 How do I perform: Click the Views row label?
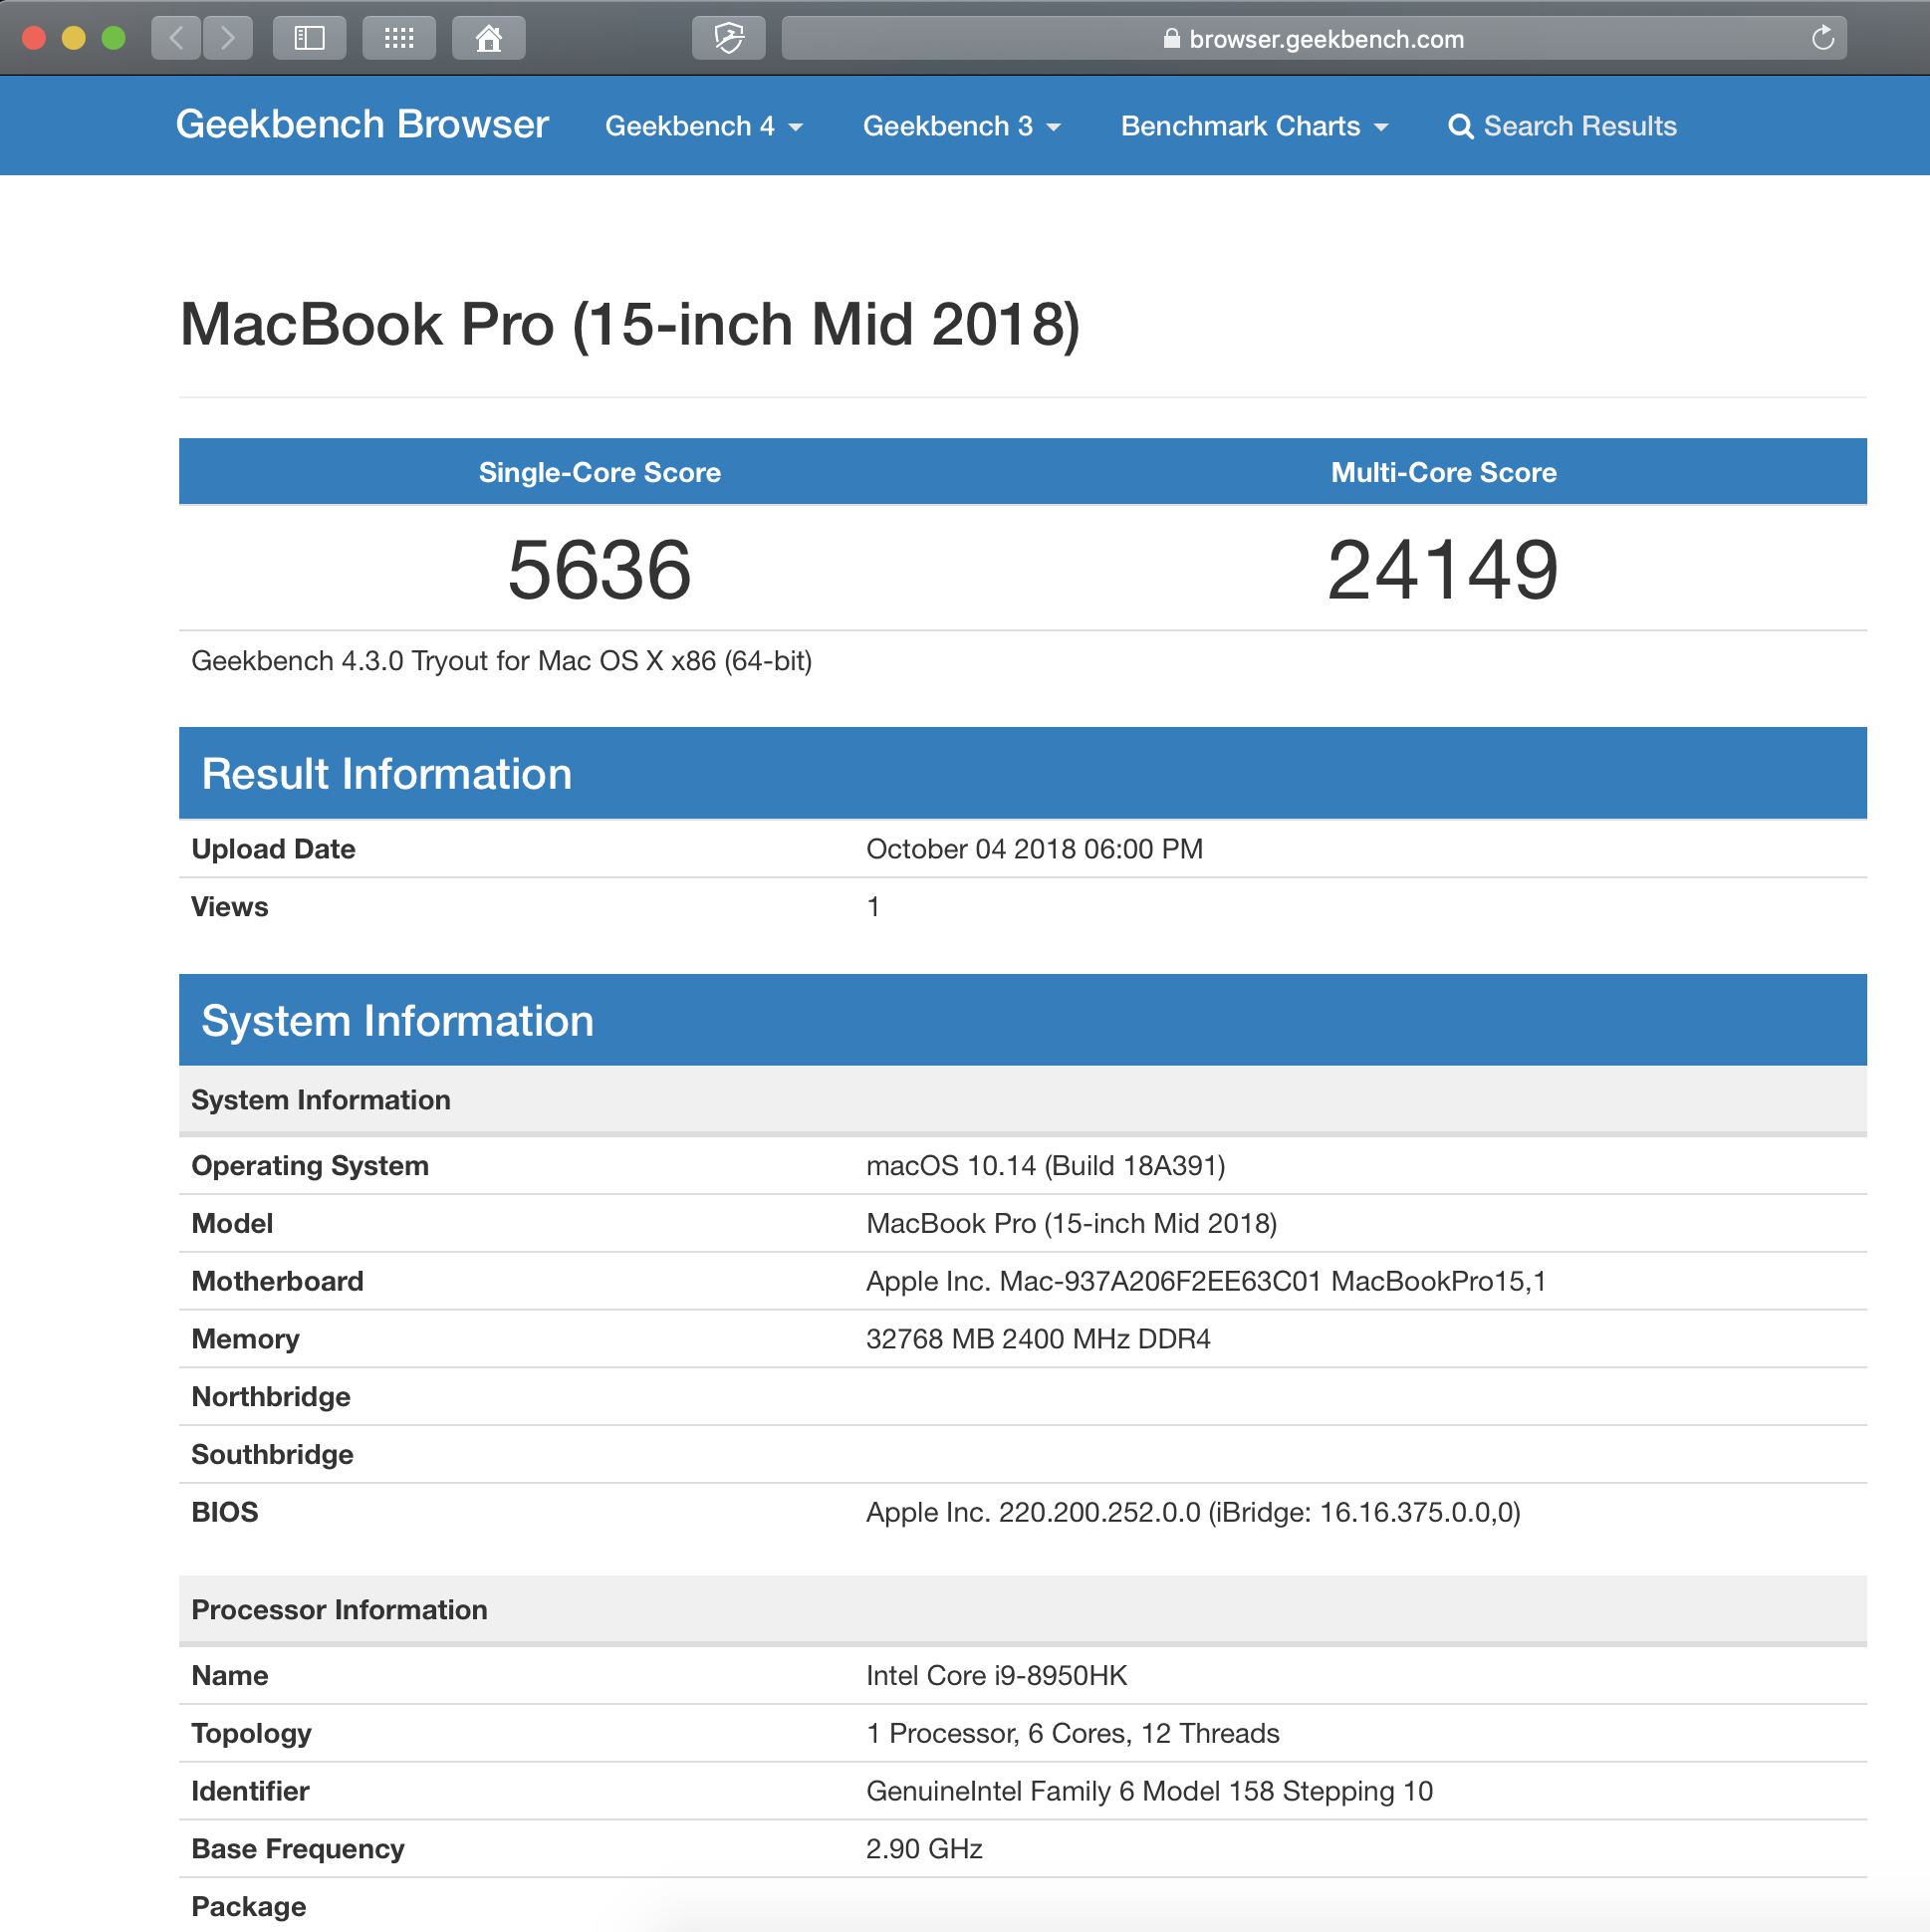[229, 907]
